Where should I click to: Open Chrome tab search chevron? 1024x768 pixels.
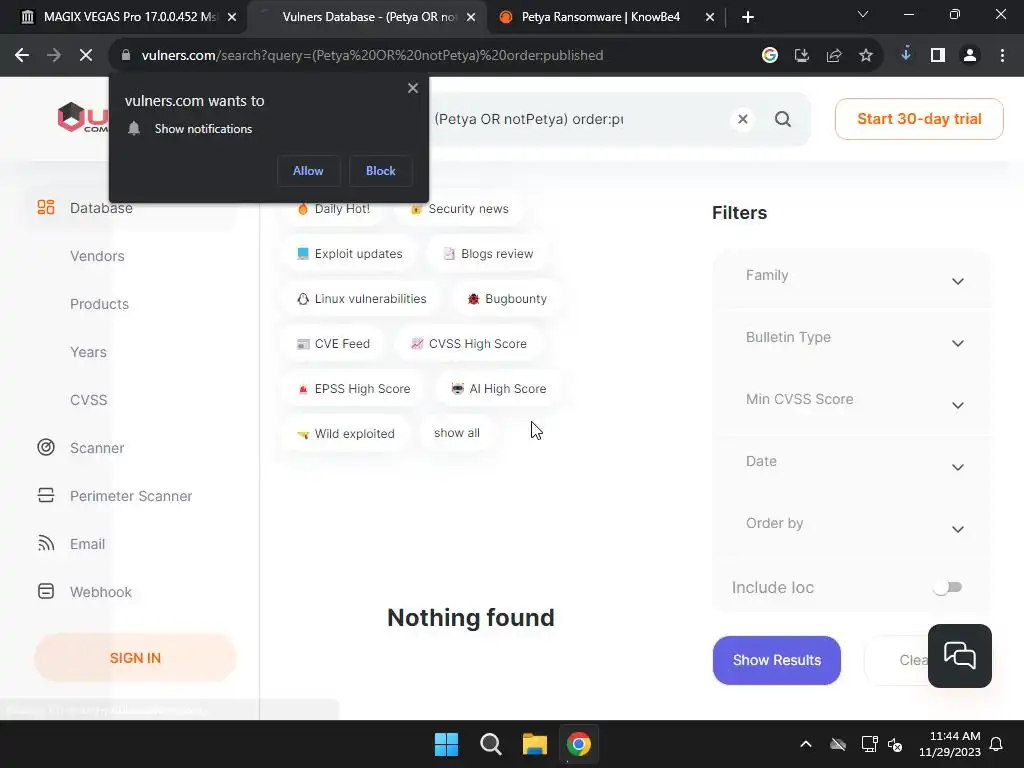(x=863, y=14)
